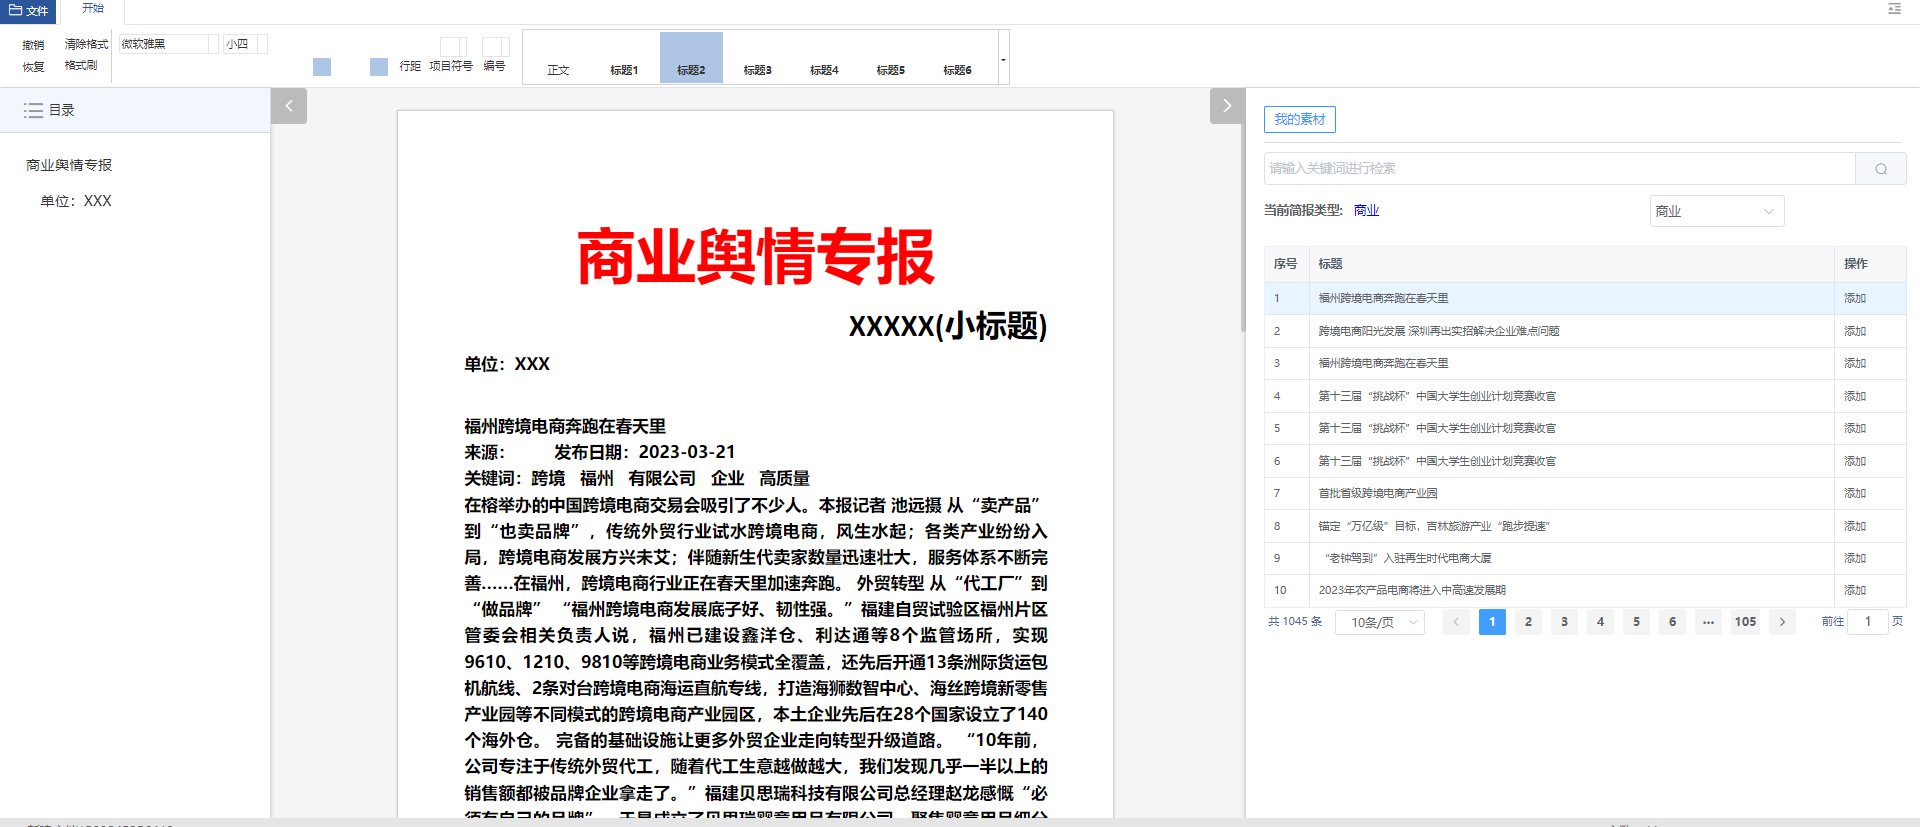Click the search magnifier icon
Viewport: 1920px width, 827px height.
click(x=1881, y=168)
